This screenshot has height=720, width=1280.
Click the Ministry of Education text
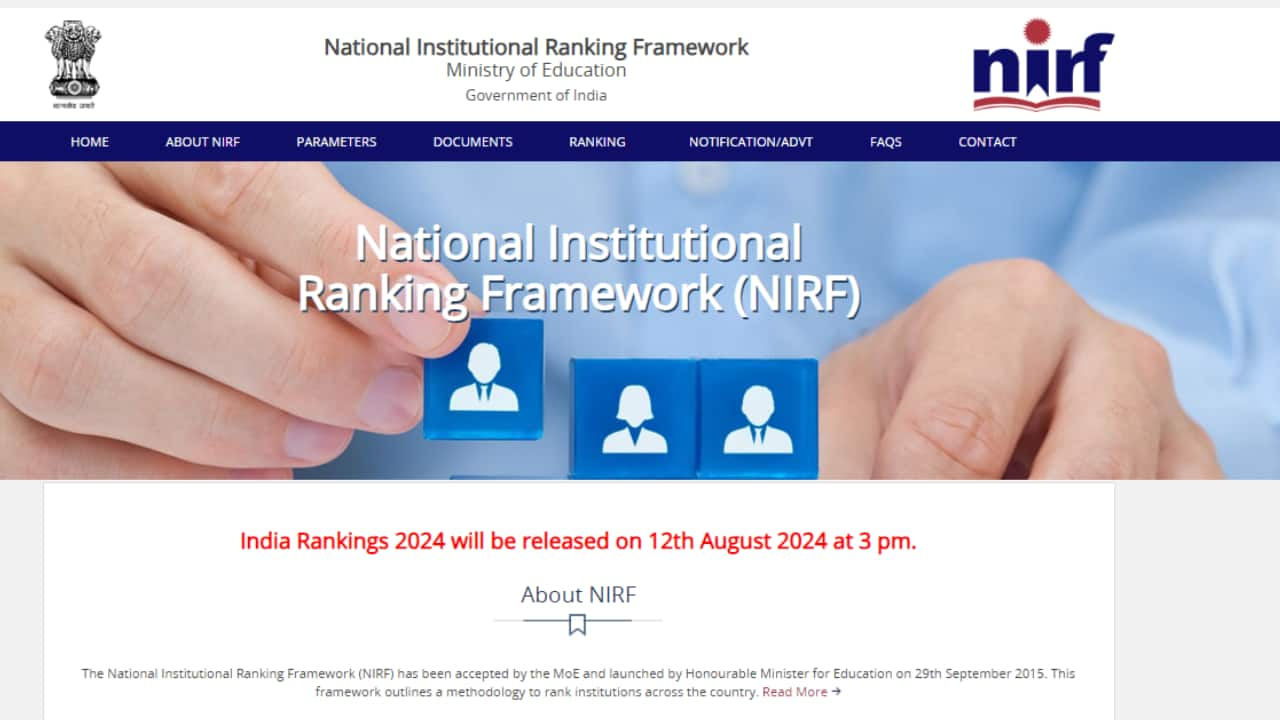tap(536, 70)
